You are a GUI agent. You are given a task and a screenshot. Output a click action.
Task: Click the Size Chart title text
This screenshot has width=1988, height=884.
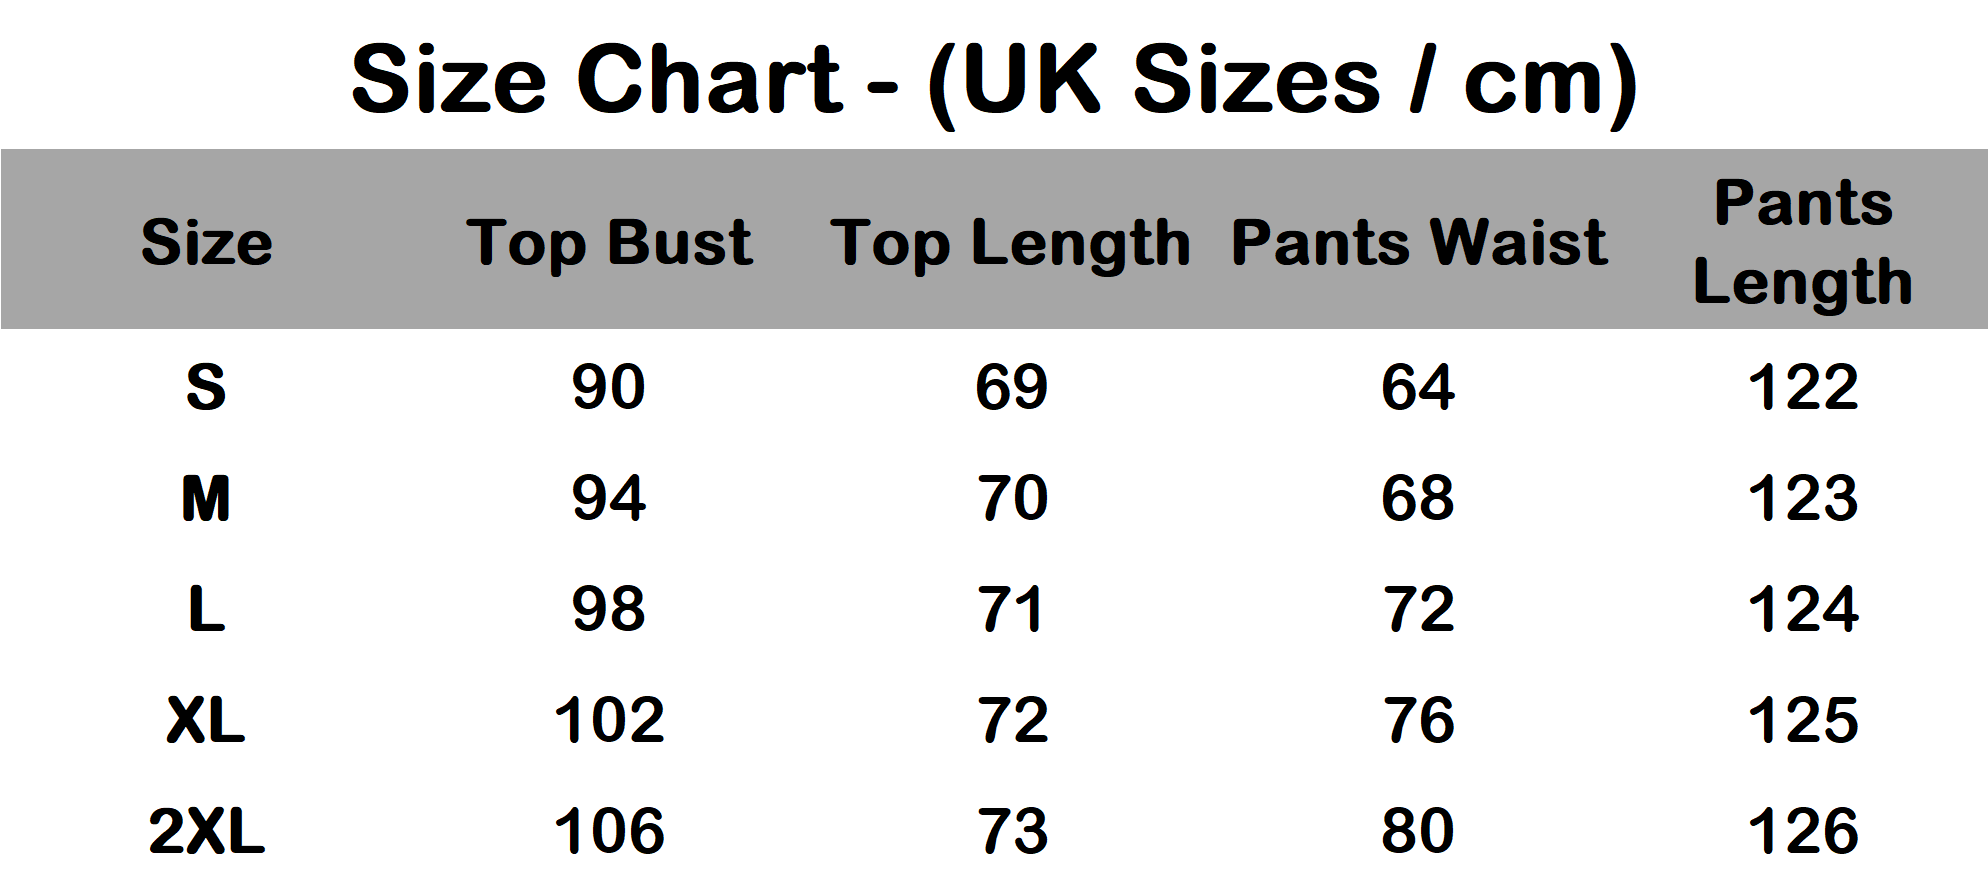pos(994,80)
